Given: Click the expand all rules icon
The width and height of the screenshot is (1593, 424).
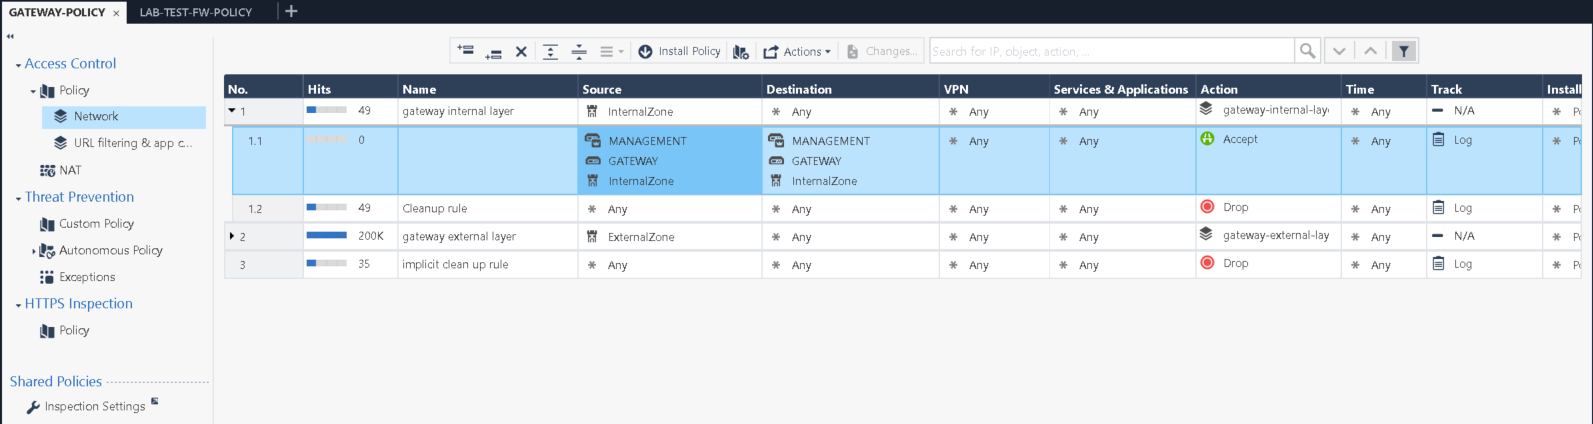Looking at the screenshot, I should [550, 51].
